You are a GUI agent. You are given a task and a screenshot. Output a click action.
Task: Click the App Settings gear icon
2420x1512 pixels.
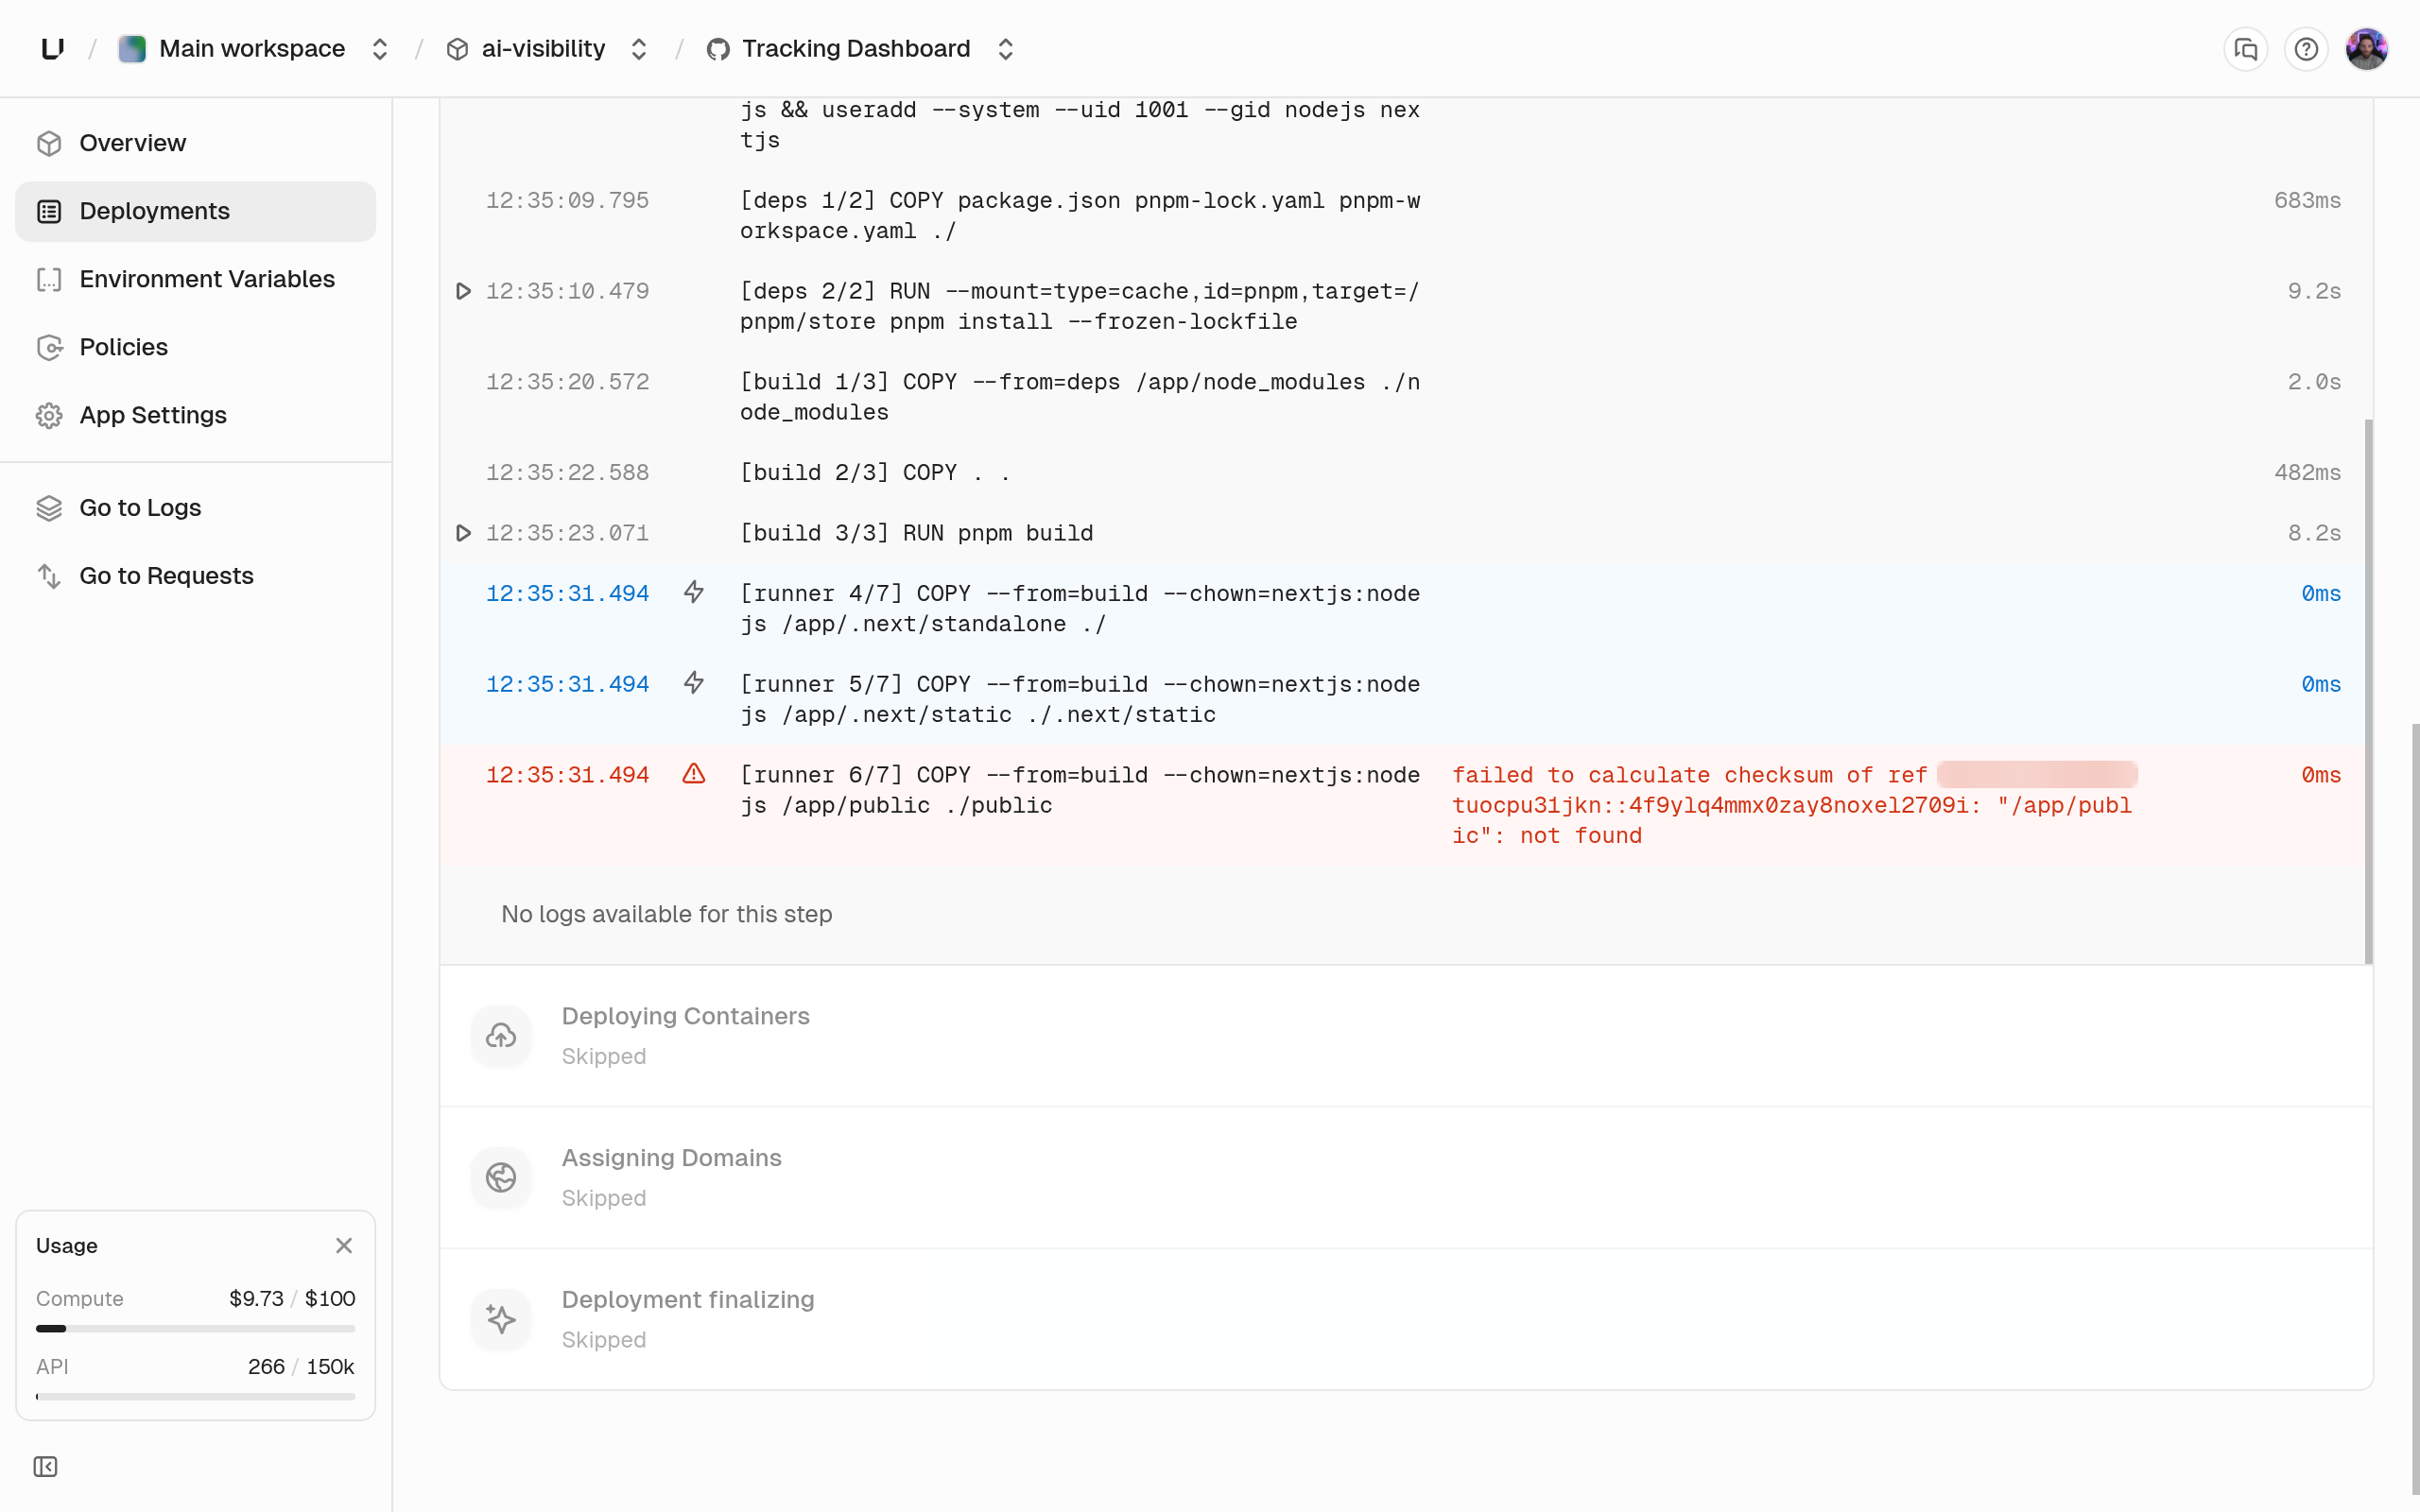click(x=49, y=416)
